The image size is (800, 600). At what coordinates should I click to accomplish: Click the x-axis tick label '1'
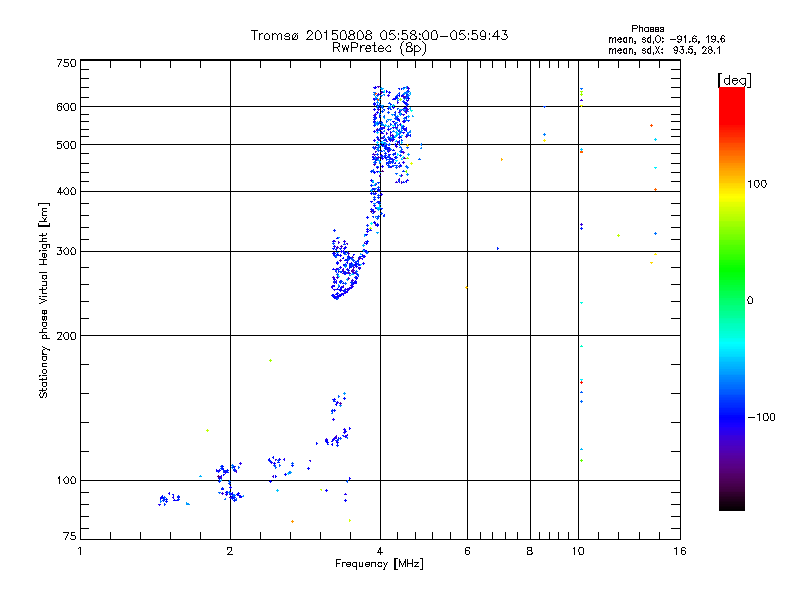80,551
